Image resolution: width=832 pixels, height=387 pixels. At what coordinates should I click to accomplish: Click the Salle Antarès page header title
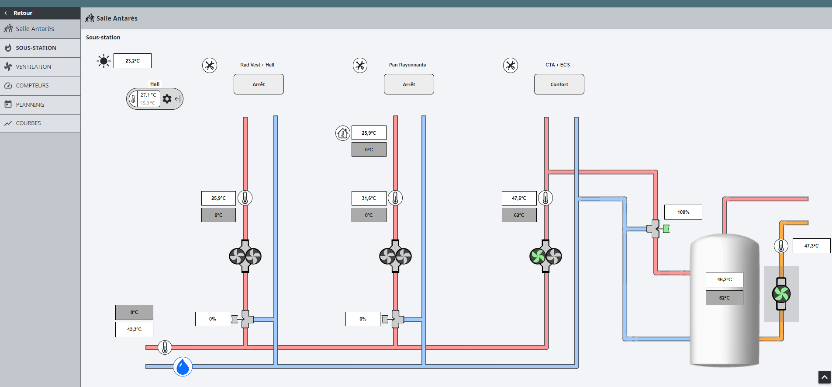(x=117, y=18)
